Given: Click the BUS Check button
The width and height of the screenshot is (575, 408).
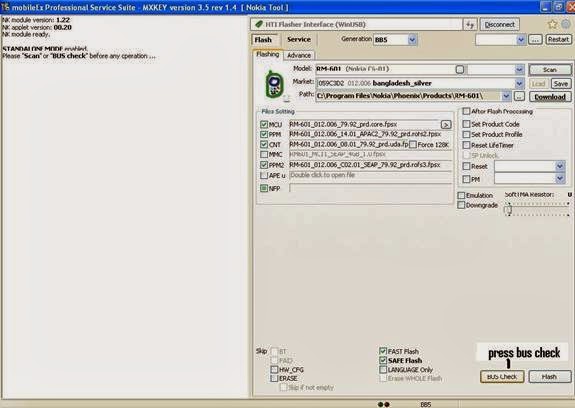Looking at the screenshot, I should tap(502, 377).
